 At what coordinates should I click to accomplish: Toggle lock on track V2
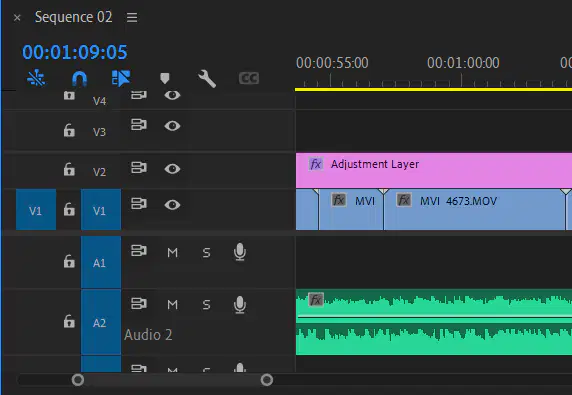coord(69,170)
